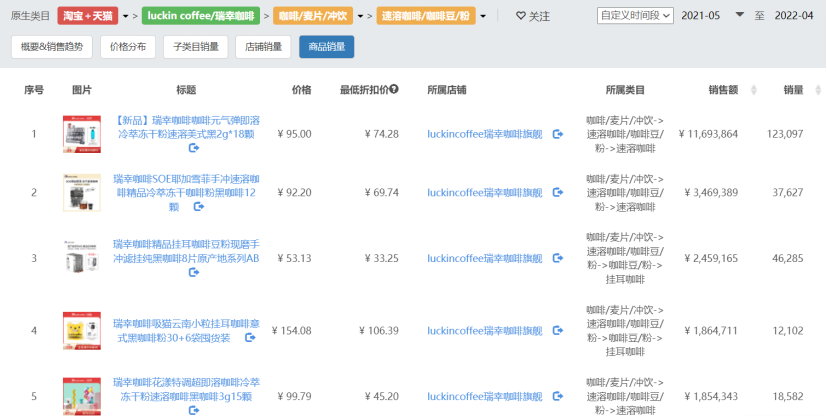Switch to 概要&销售趋势 tab

[52, 47]
